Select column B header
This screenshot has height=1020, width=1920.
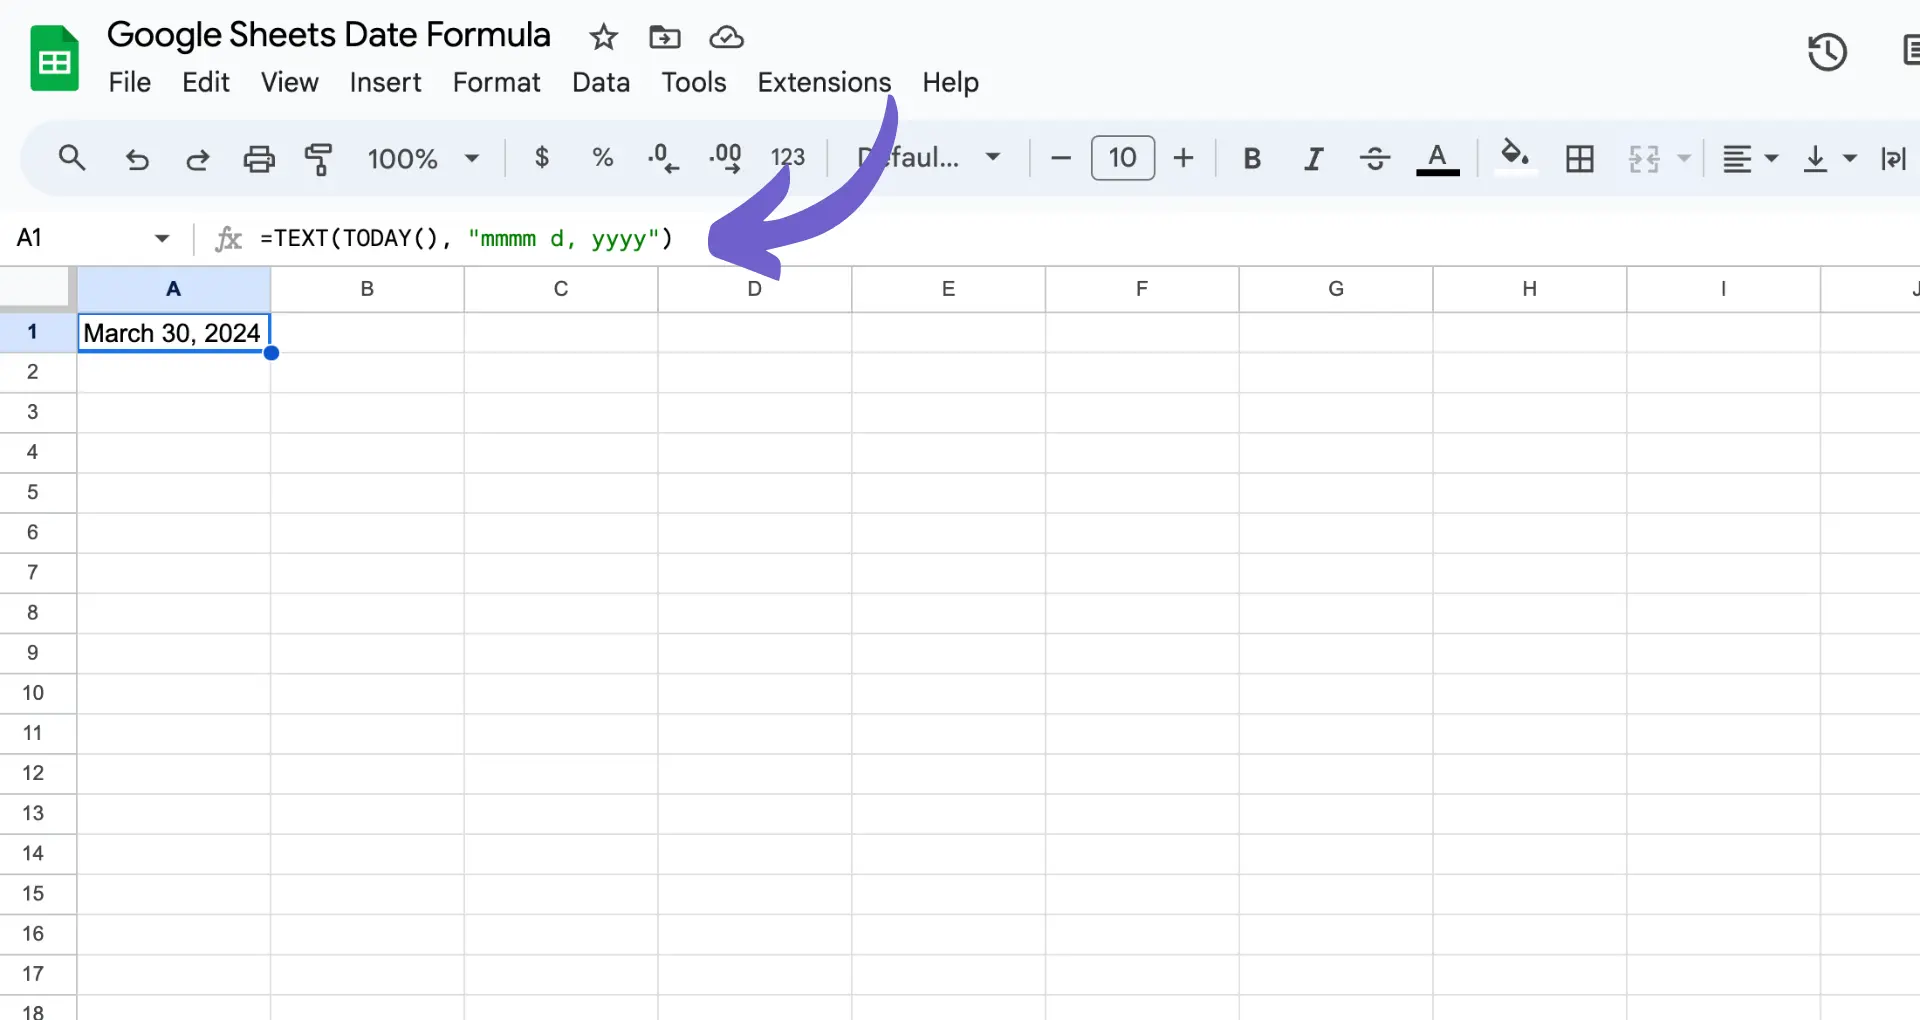tap(367, 289)
